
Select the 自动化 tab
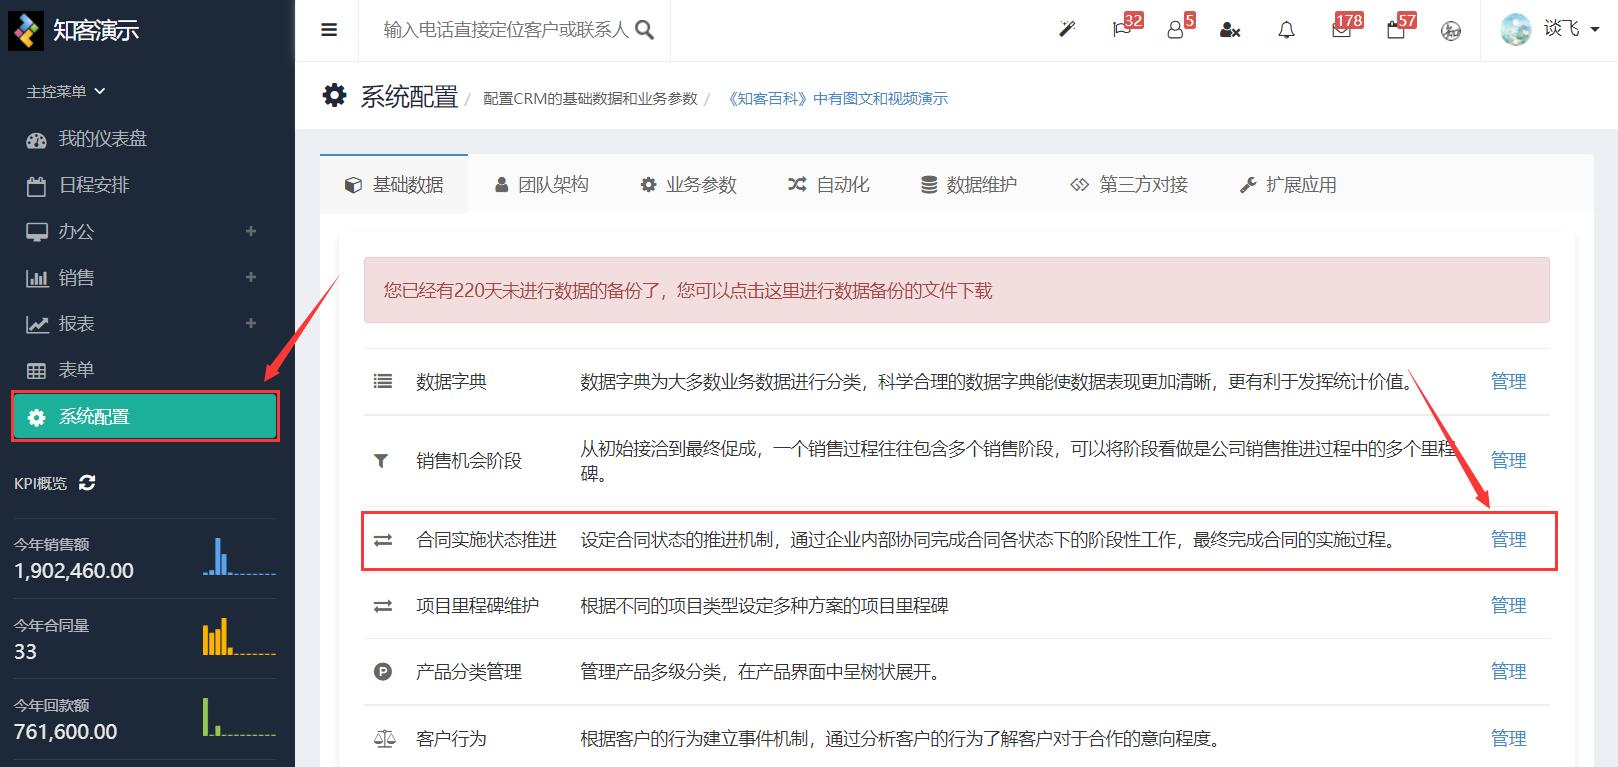[x=828, y=185]
